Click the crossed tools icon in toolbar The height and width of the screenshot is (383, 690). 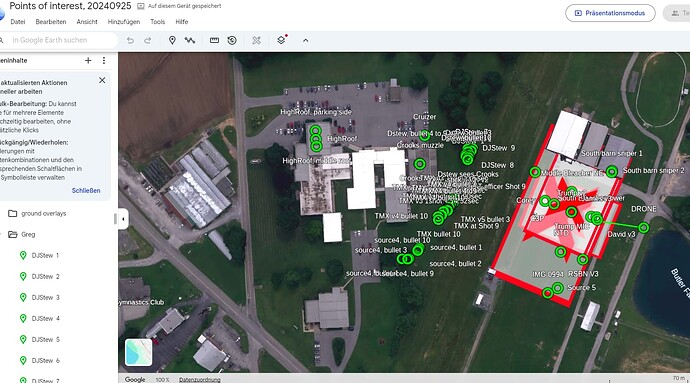(x=257, y=40)
